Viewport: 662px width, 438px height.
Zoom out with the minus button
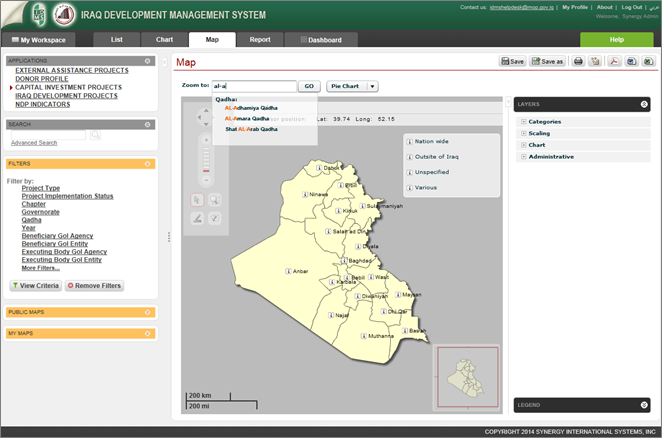tap(206, 180)
